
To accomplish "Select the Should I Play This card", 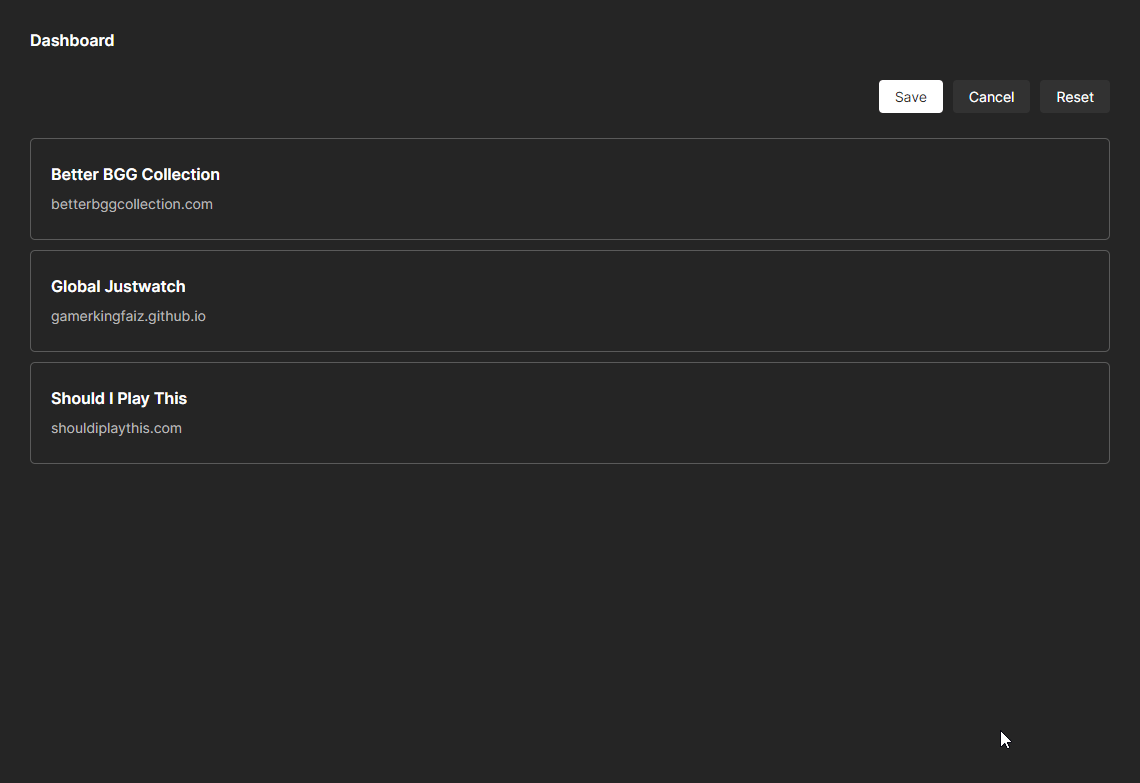I will (570, 413).
